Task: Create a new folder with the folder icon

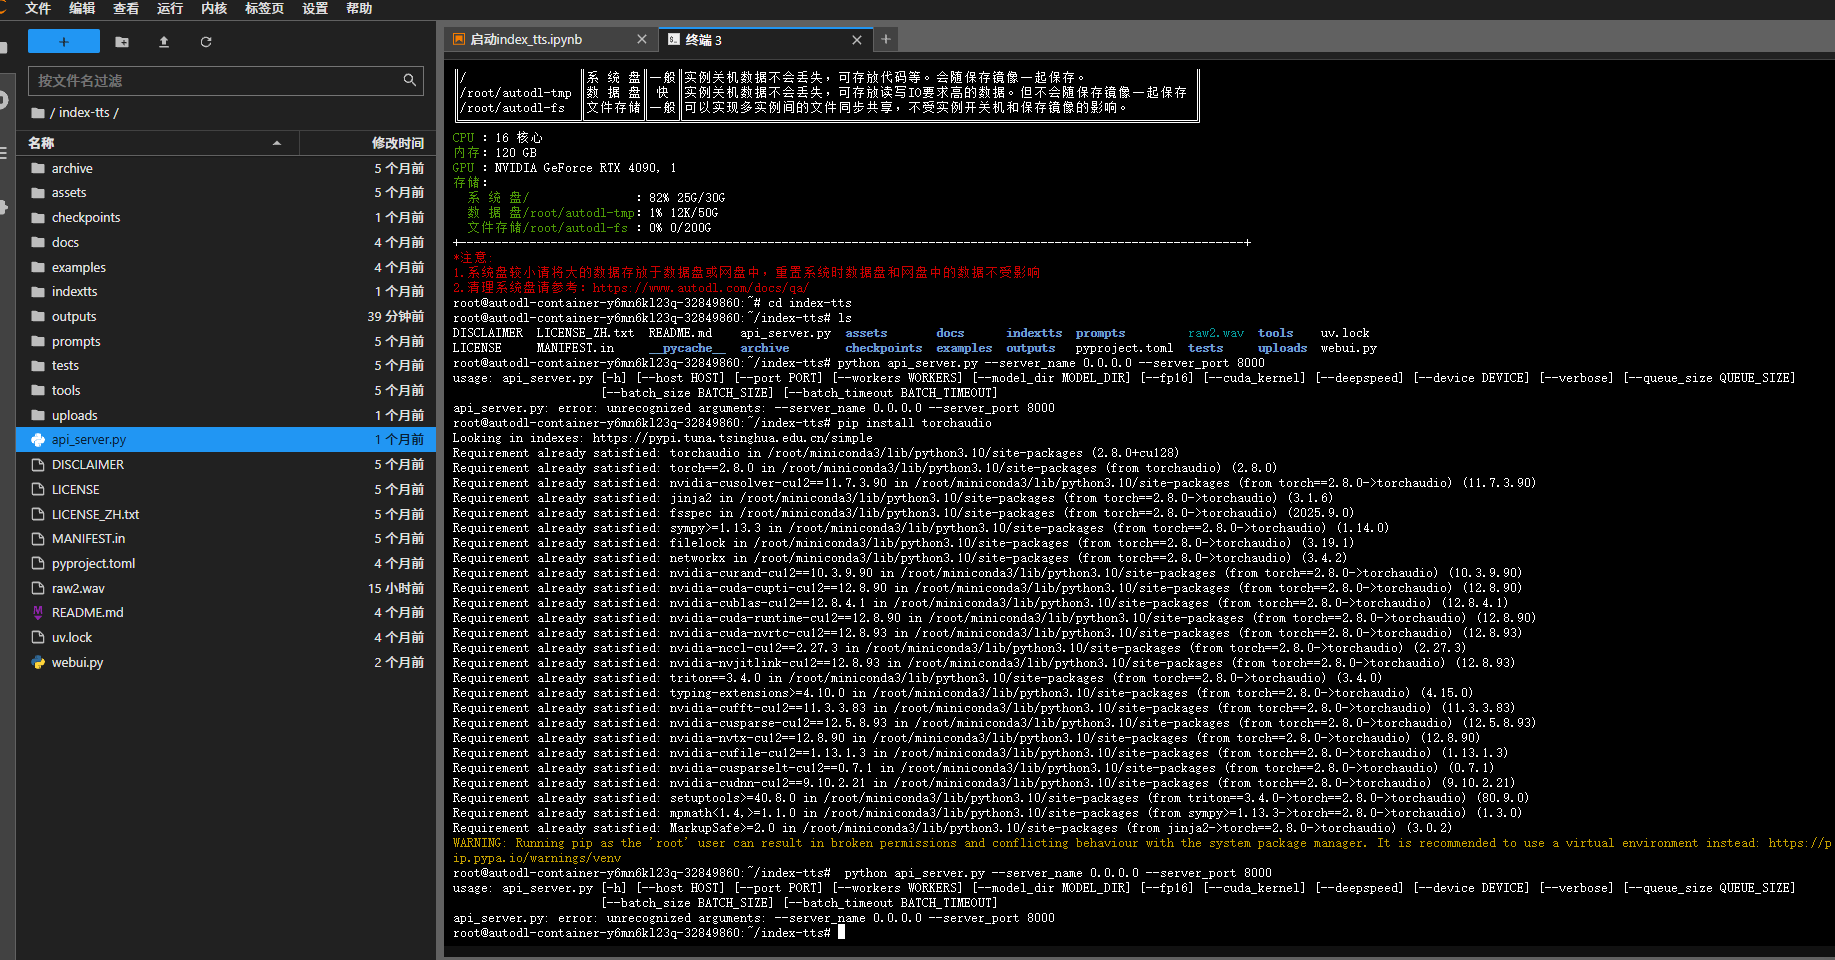Action: [x=122, y=42]
